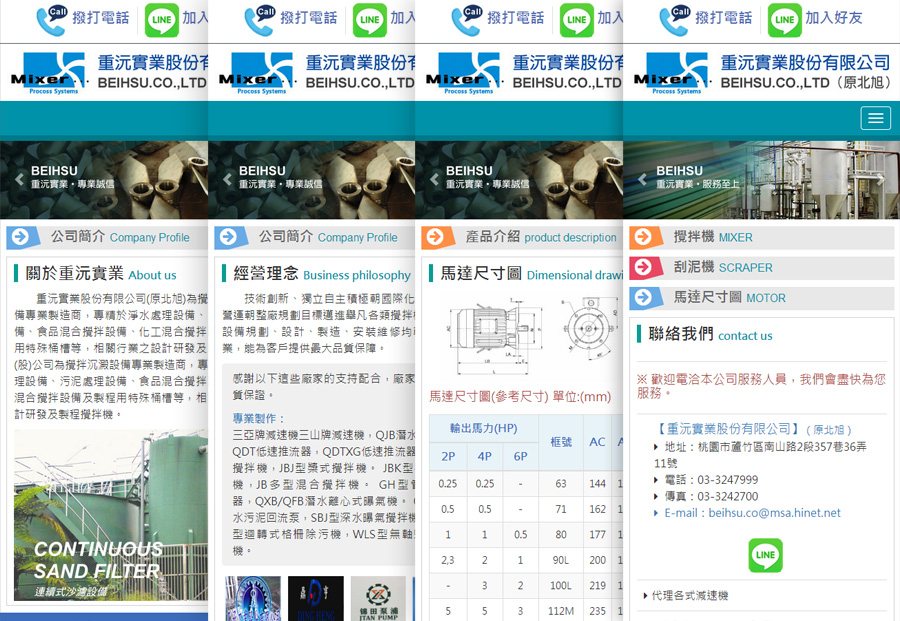Click the 框號 column header
This screenshot has width=900, height=621.
click(561, 442)
